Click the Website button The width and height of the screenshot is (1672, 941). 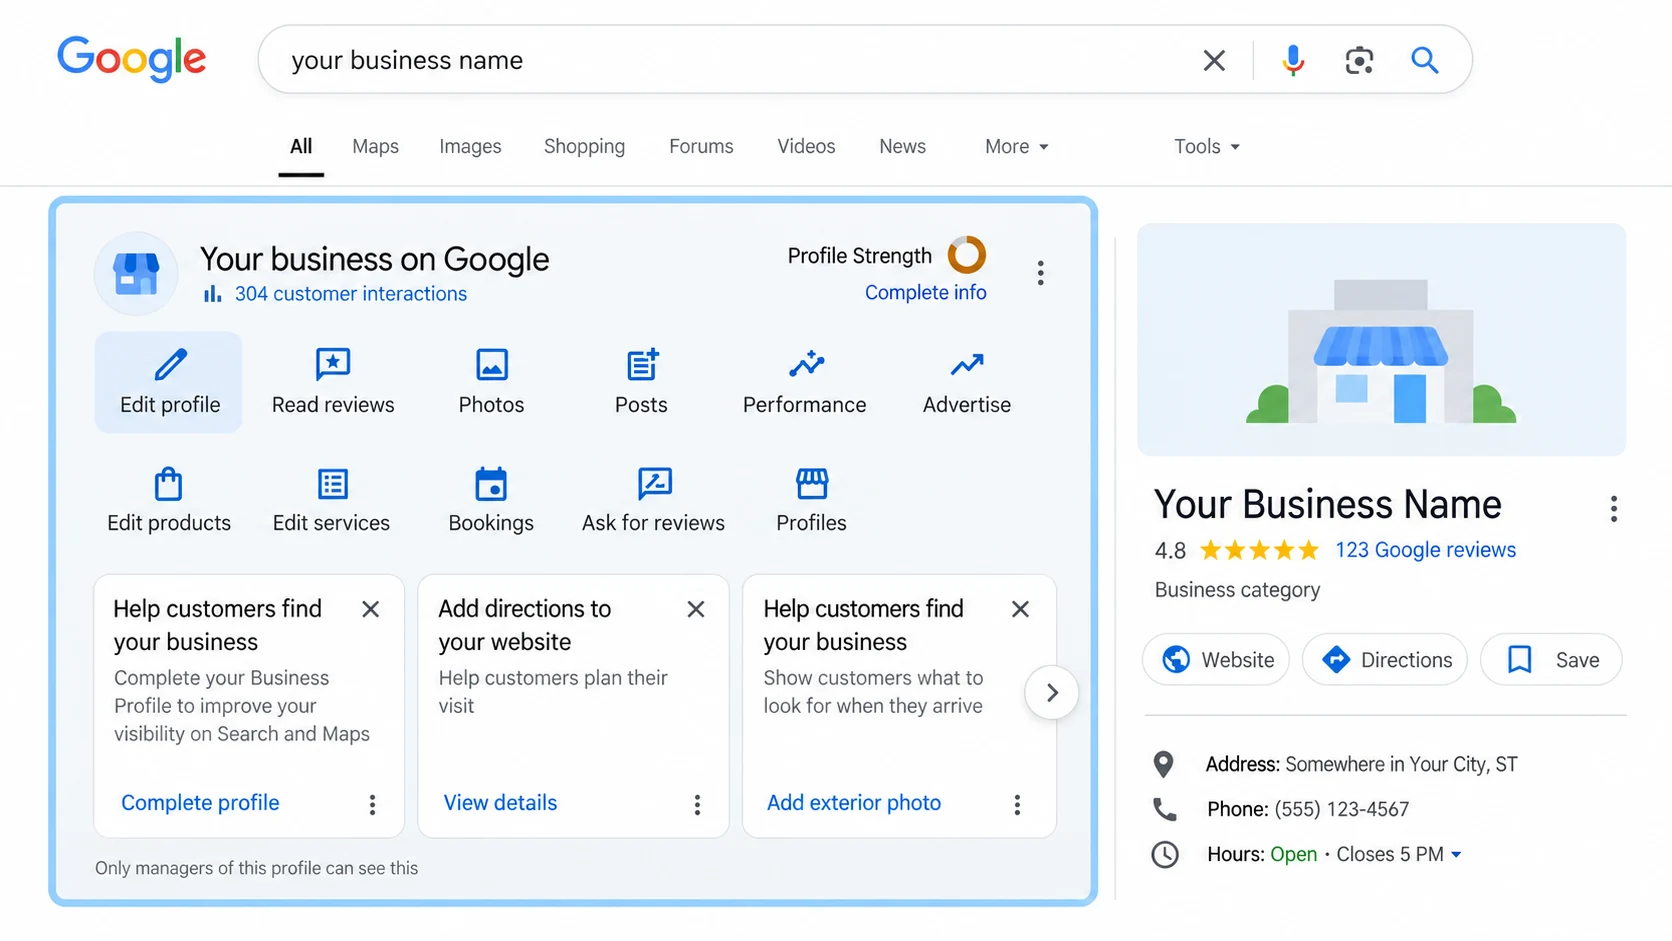coord(1216,660)
